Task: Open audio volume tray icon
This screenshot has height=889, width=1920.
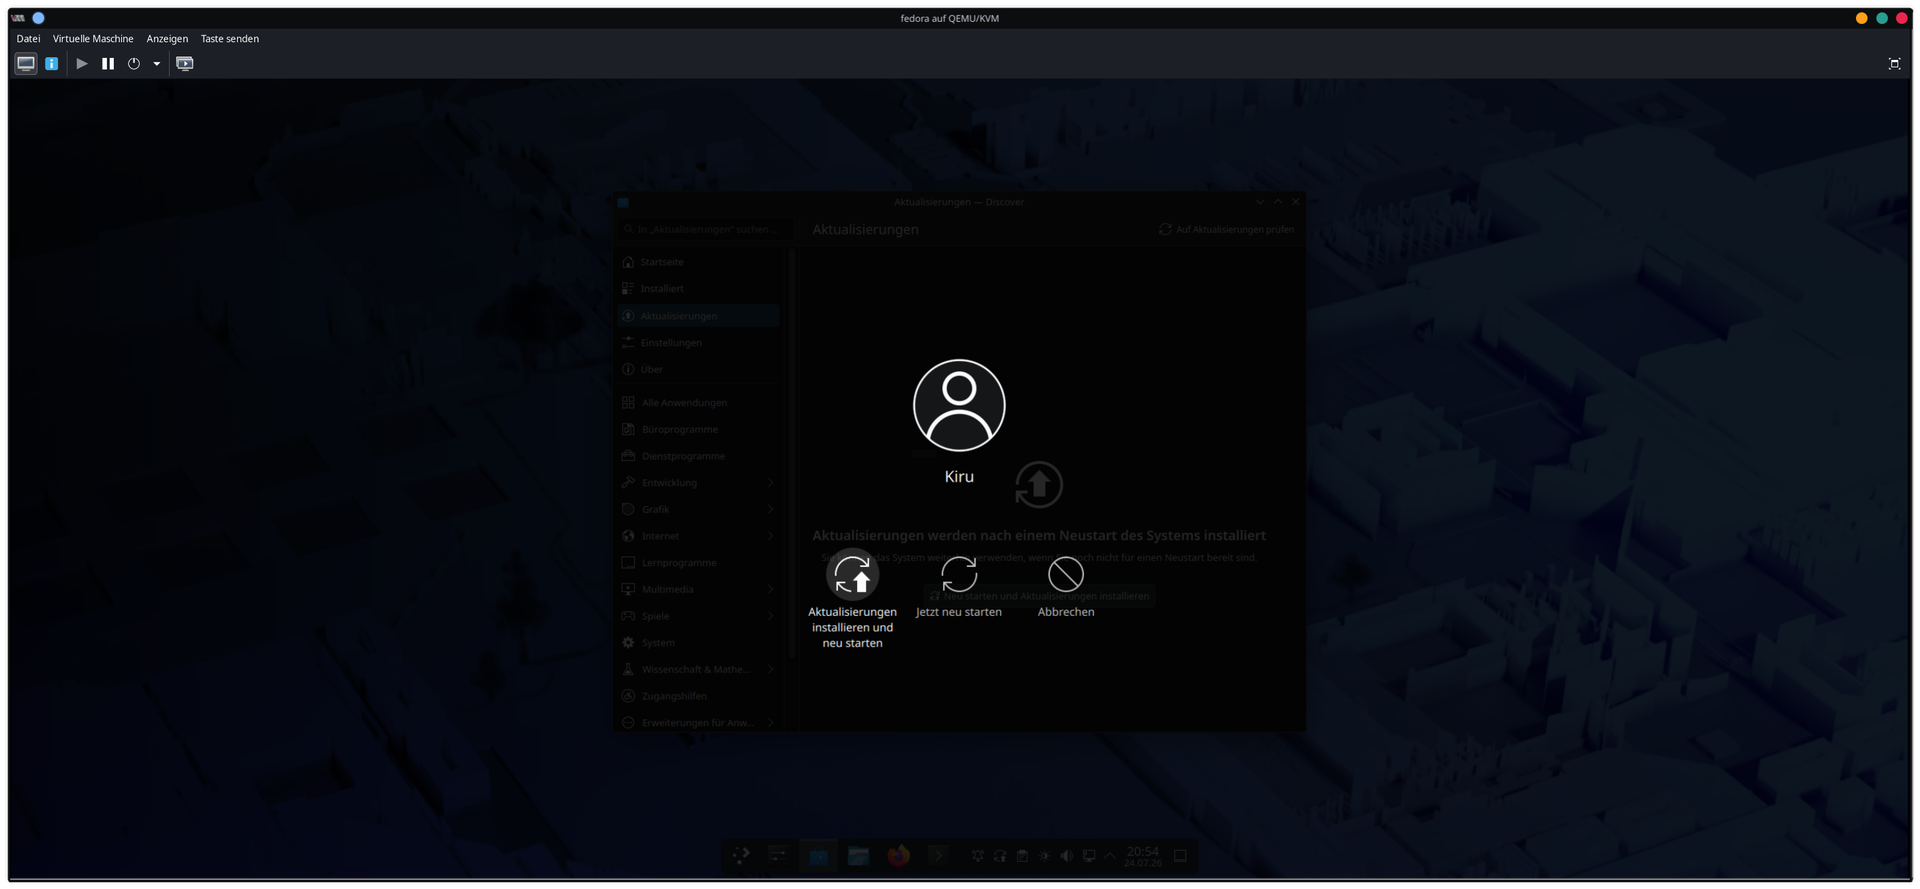Action: [x=1066, y=856]
